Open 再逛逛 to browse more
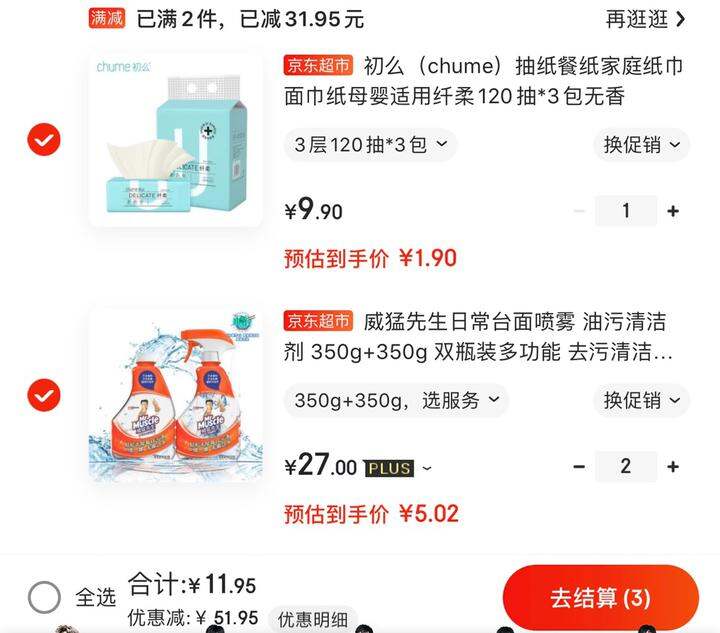The height and width of the screenshot is (633, 720). tap(645, 19)
